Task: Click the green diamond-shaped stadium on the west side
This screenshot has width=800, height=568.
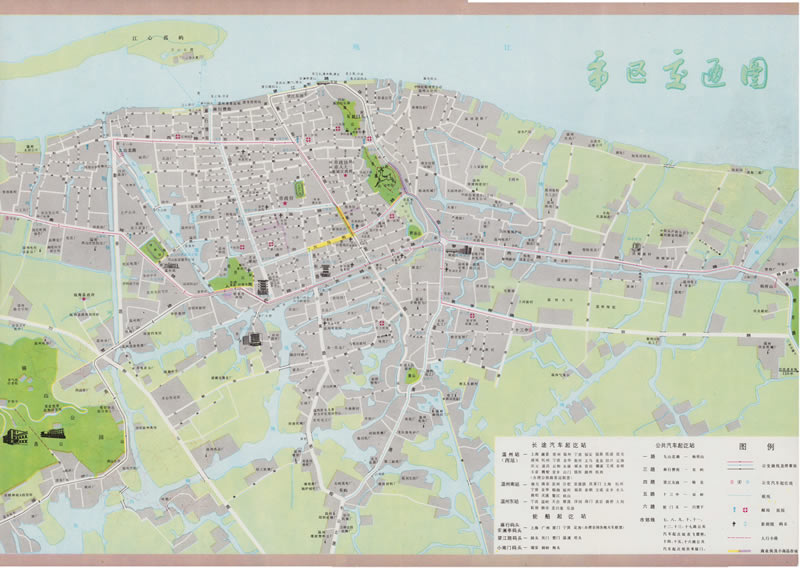Action: 153,249
